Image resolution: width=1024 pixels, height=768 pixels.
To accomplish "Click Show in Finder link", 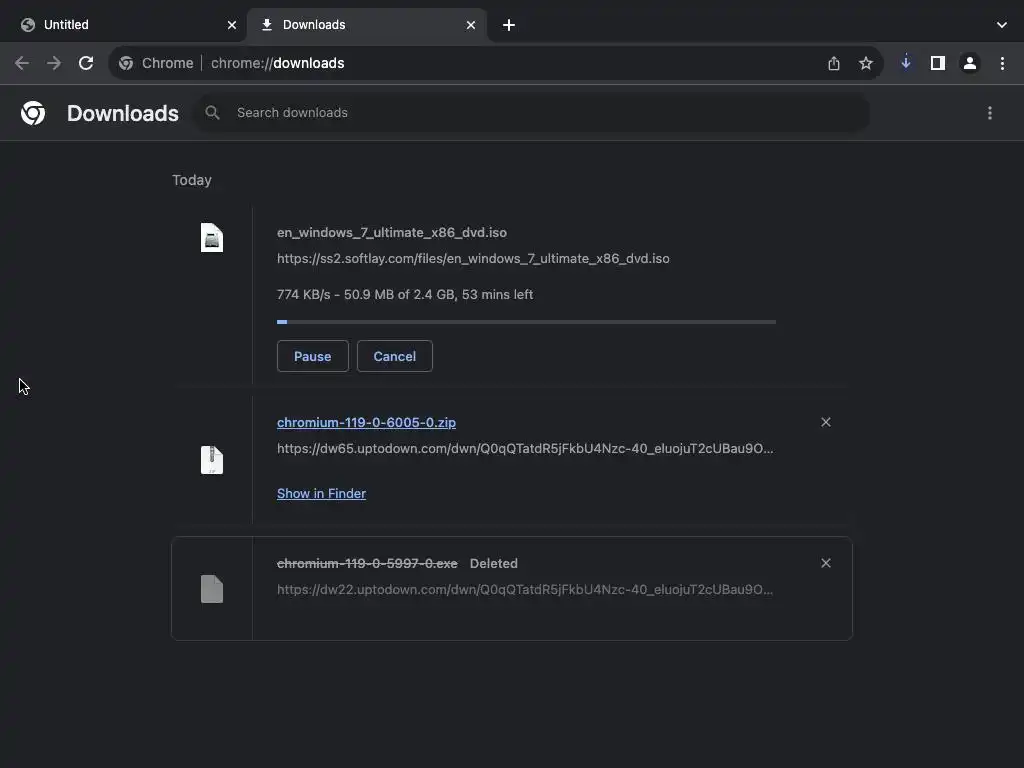I will [321, 493].
